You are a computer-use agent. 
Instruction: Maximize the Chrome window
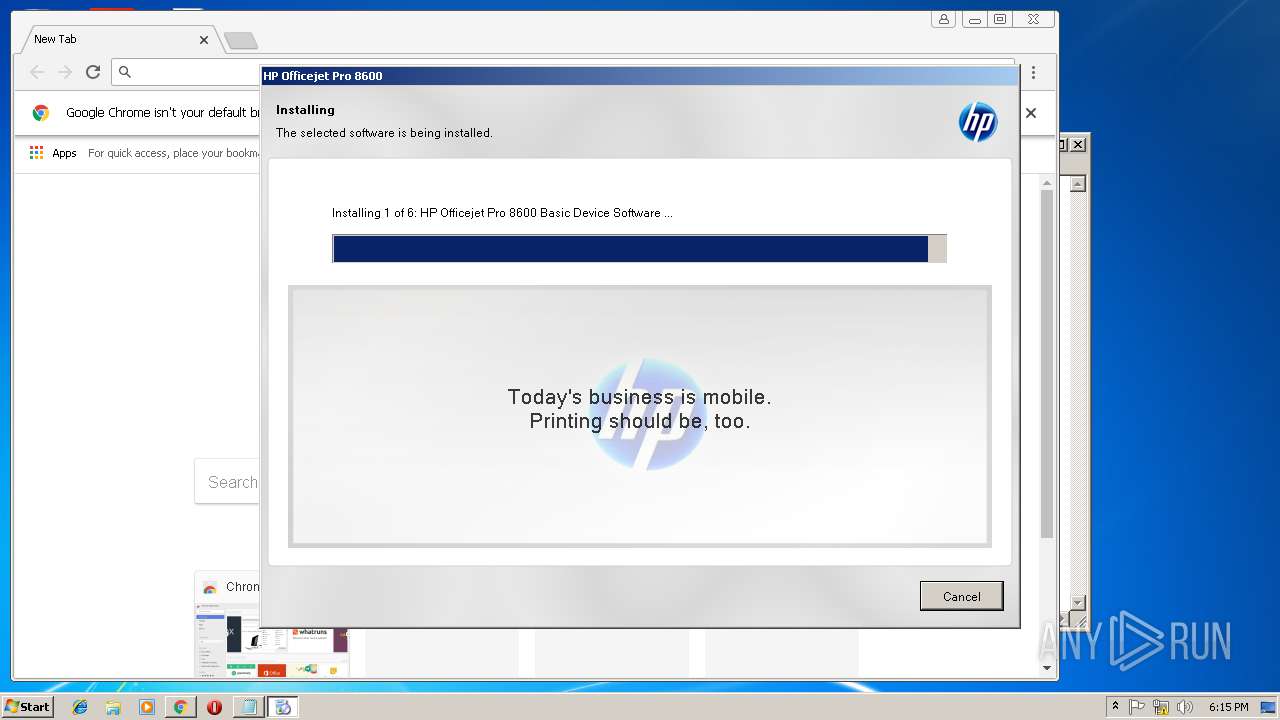tap(999, 19)
